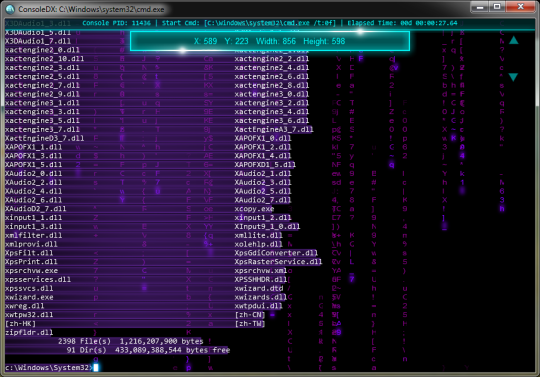Click file name XAudio2_7.dll

pos(263,200)
